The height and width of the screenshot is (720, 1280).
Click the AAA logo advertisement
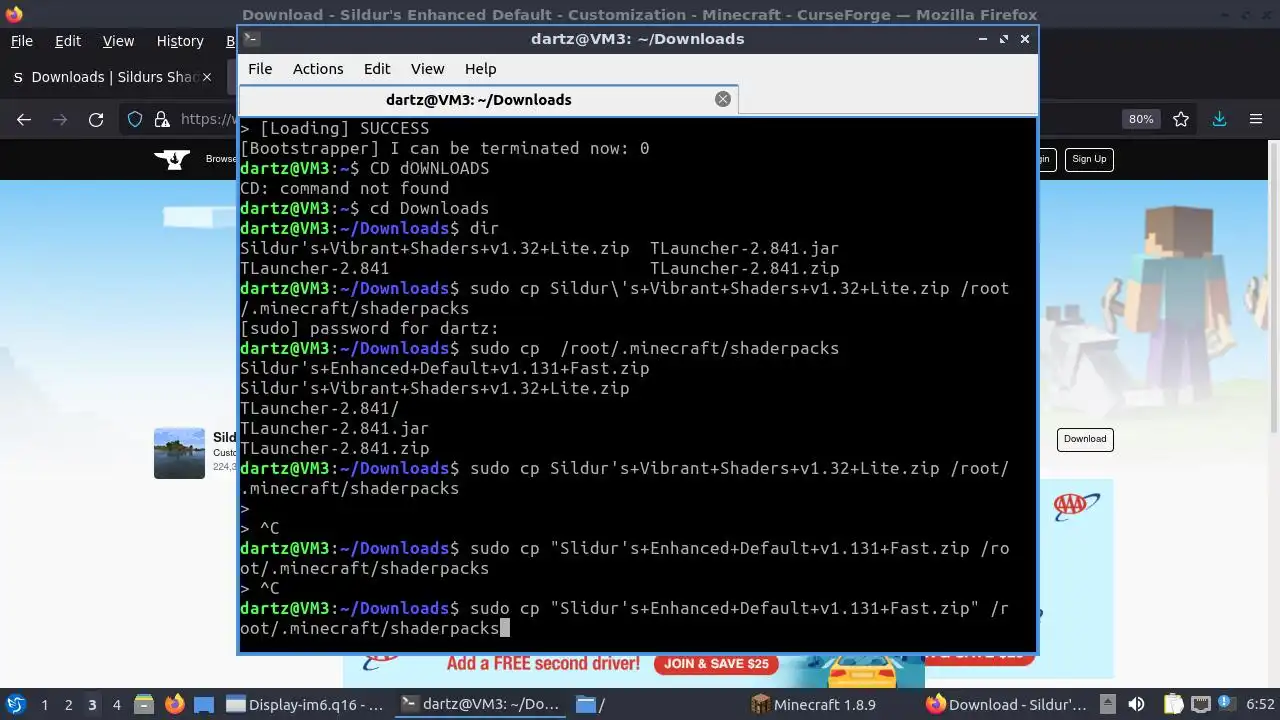pyautogui.click(x=1077, y=506)
